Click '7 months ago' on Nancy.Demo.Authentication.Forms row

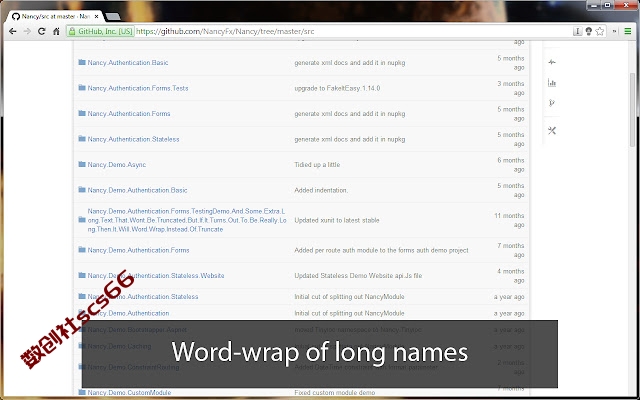[511, 250]
